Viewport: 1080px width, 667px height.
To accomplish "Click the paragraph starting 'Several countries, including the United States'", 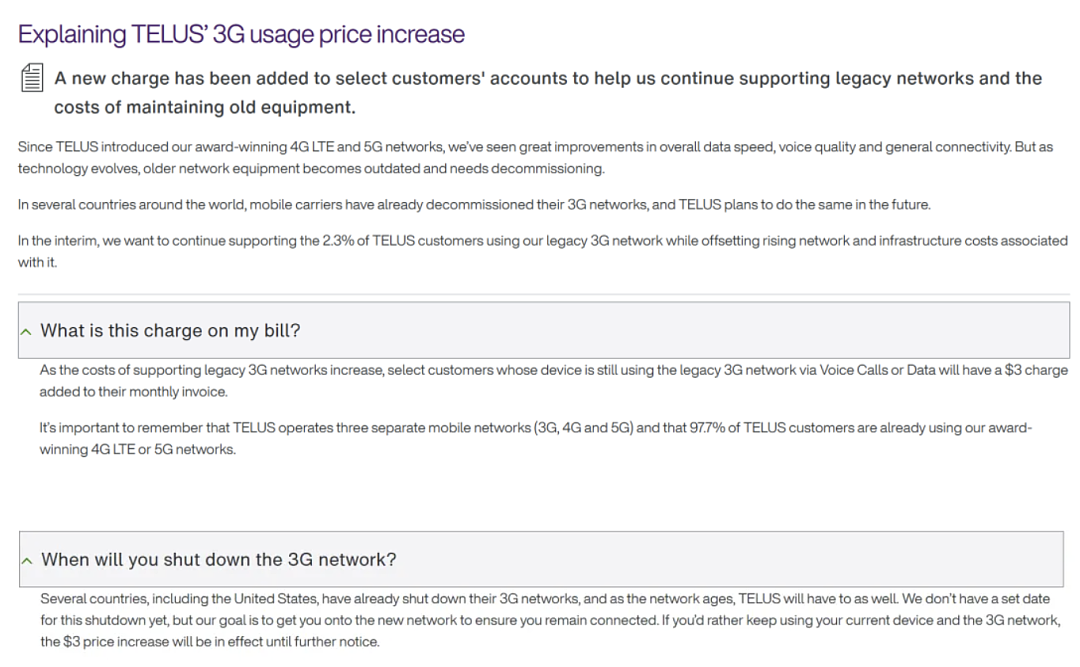I will 550,620.
